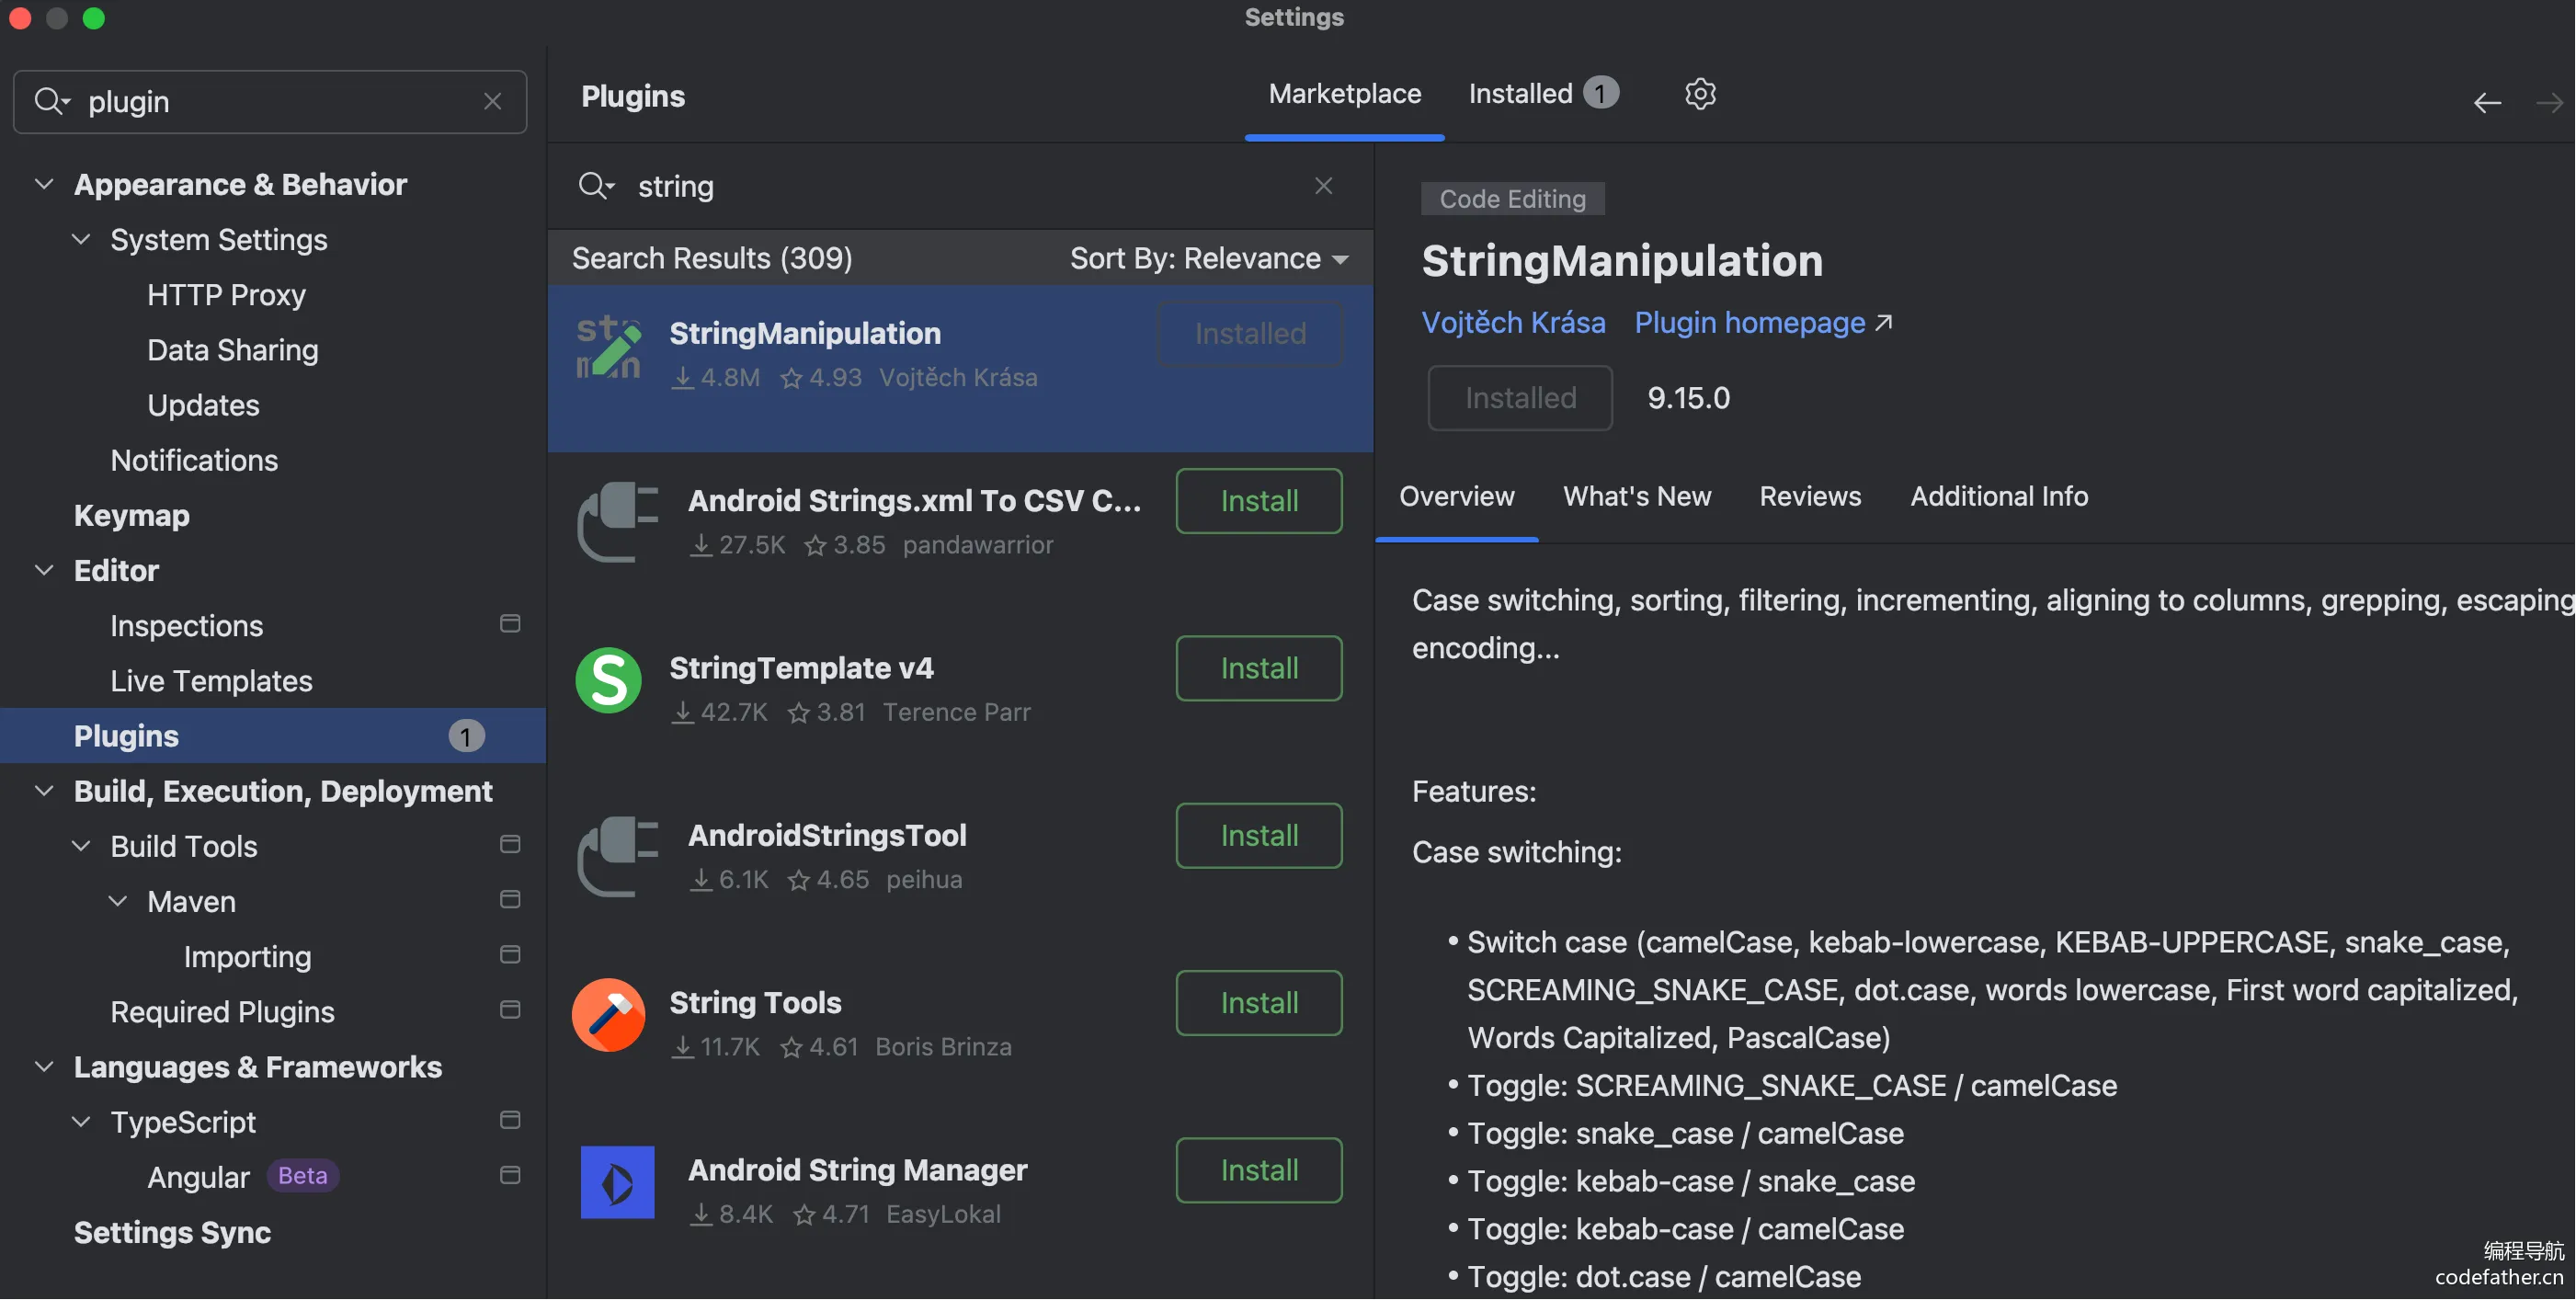Open the Sort By Relevance dropdown

1209,258
